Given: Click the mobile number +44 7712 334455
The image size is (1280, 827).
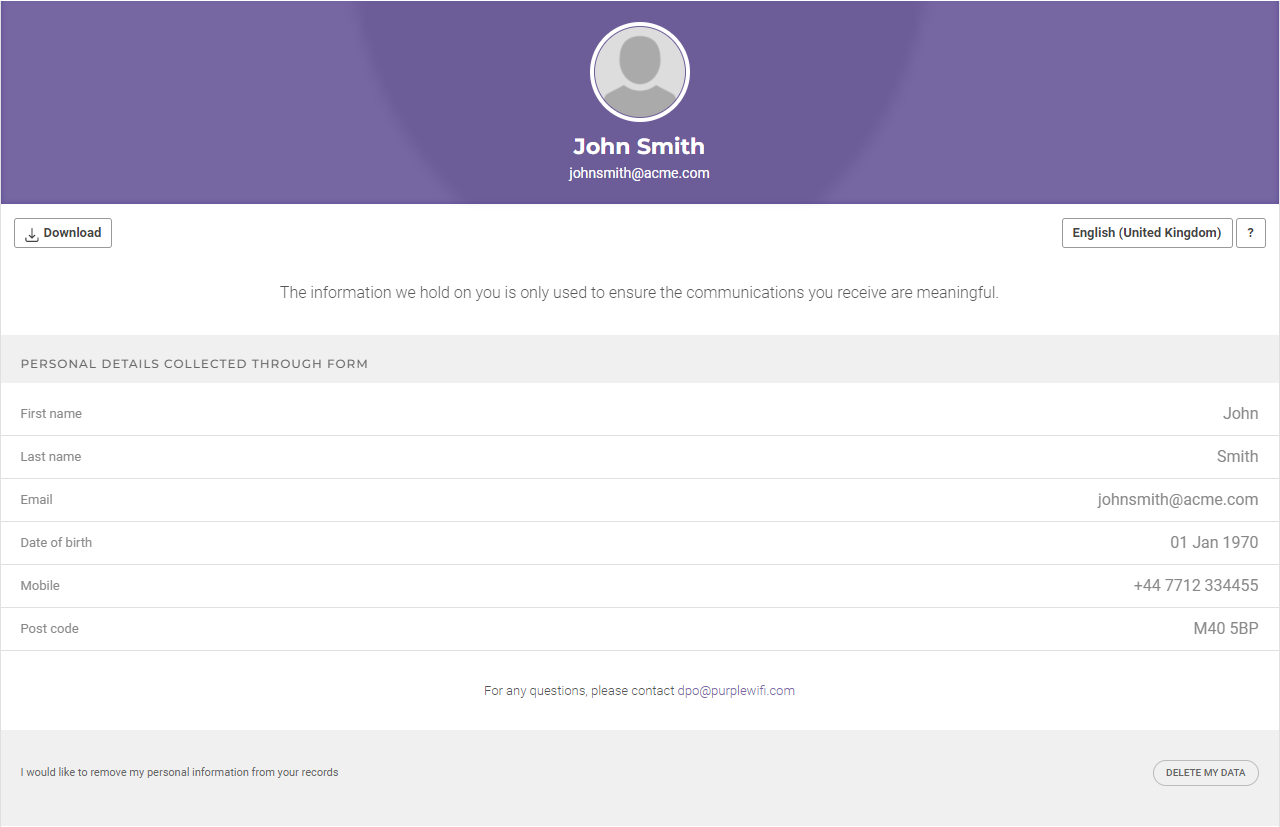Looking at the screenshot, I should (x=1195, y=586).
